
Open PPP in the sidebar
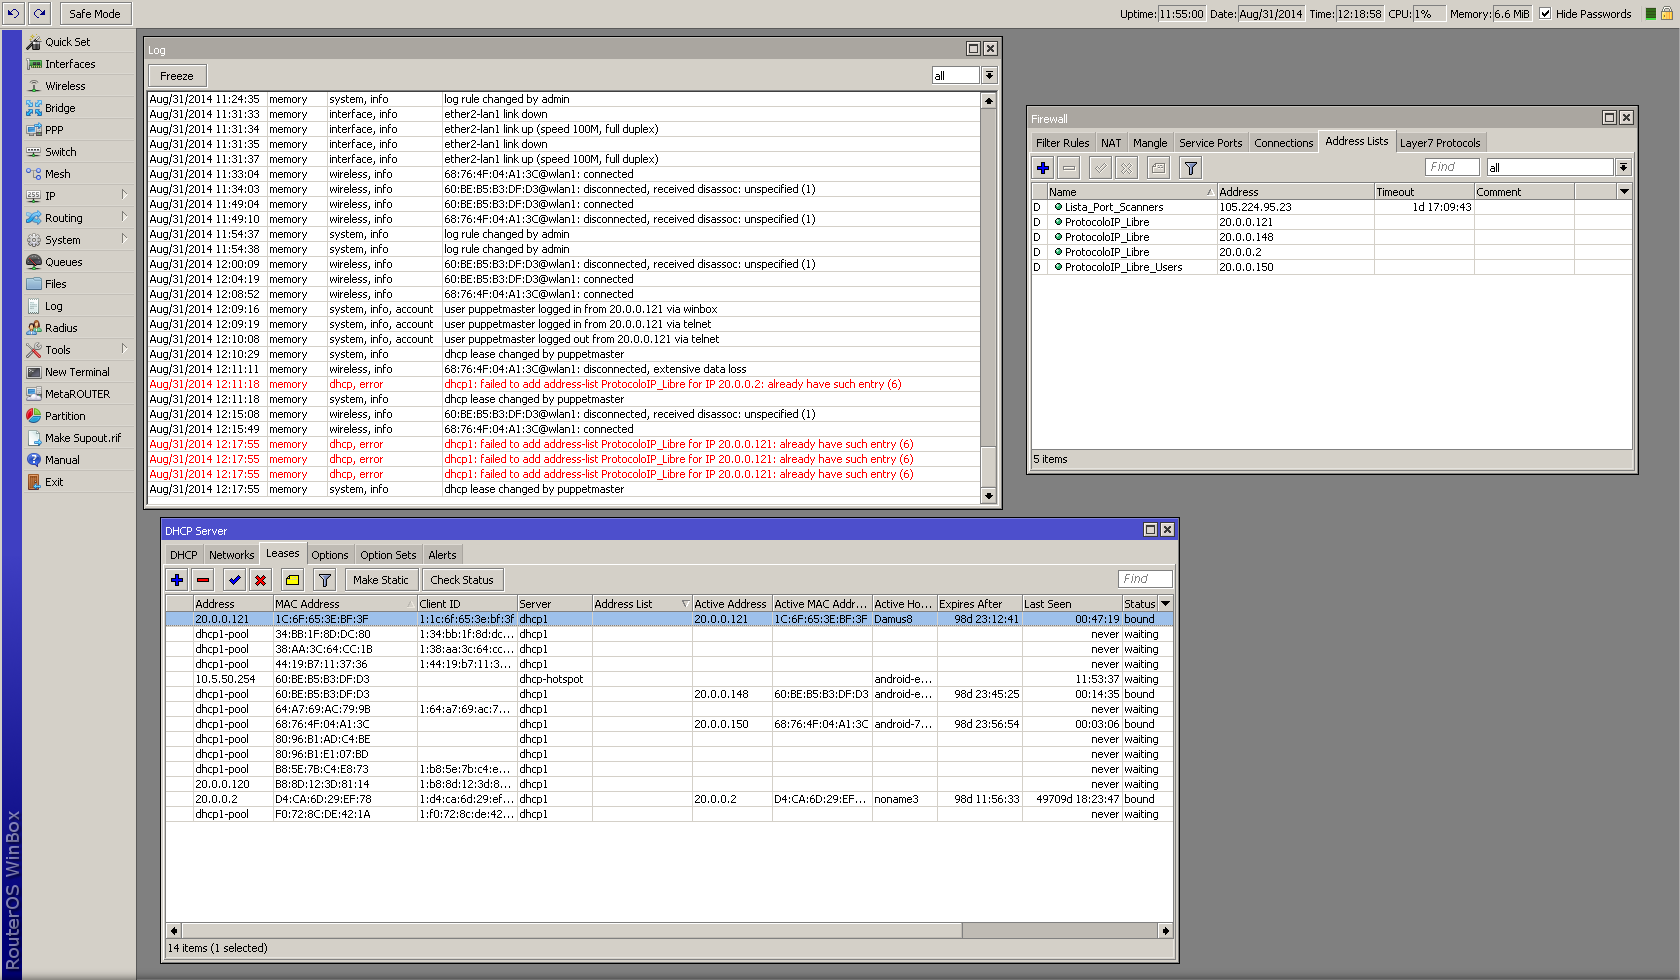coord(54,130)
